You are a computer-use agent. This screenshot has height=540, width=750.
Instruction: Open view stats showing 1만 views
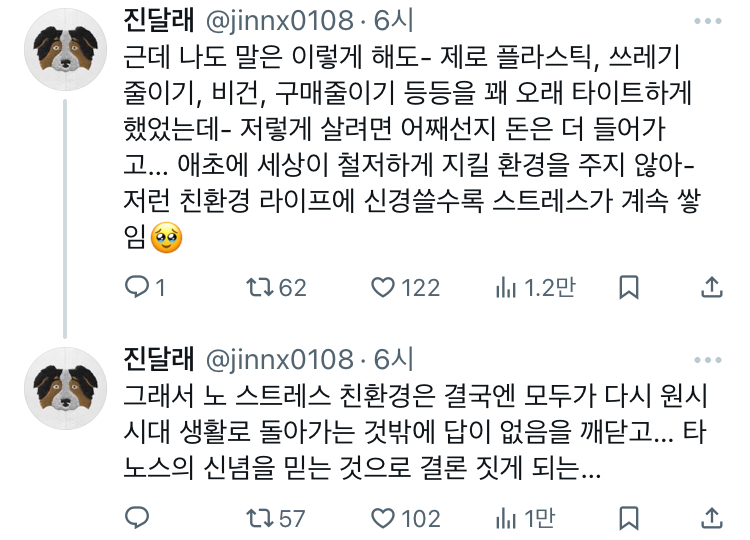pos(506,518)
